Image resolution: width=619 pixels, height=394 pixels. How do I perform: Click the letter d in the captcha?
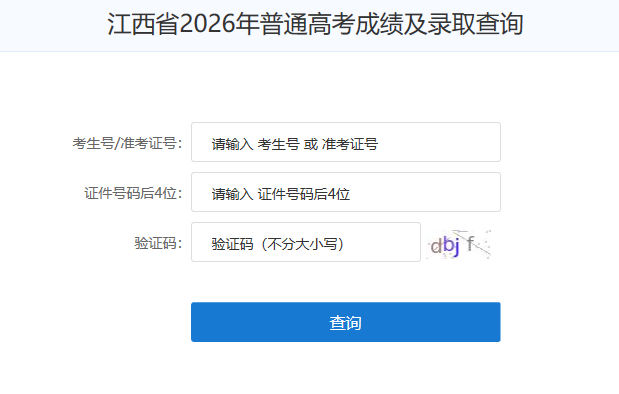[x=436, y=246]
